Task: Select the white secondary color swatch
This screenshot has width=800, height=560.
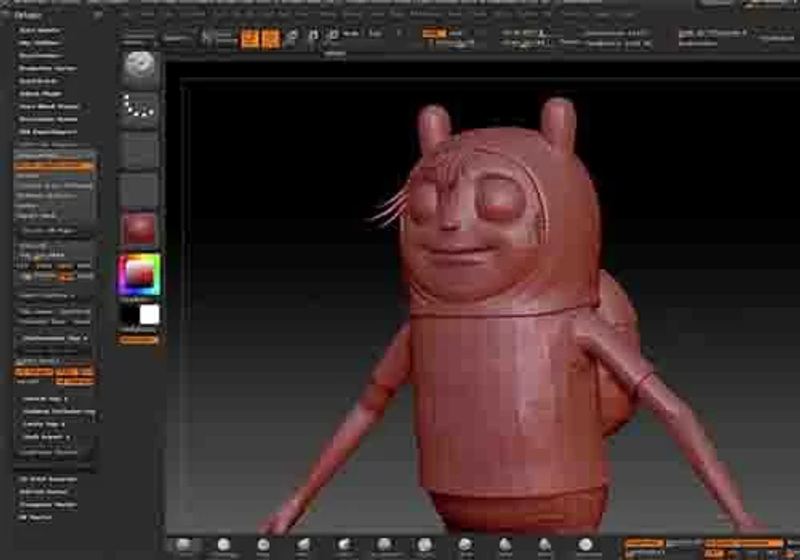Action: pos(149,315)
